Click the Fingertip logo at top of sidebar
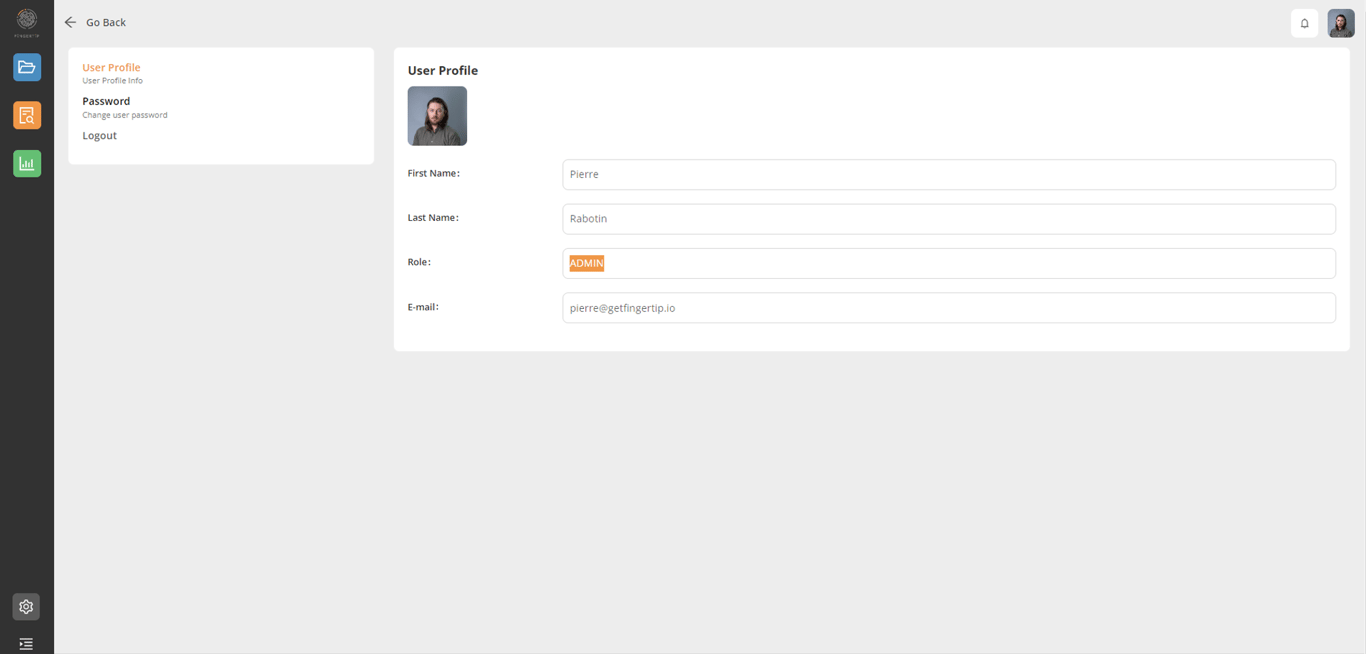This screenshot has height=654, width=1366. tap(27, 21)
